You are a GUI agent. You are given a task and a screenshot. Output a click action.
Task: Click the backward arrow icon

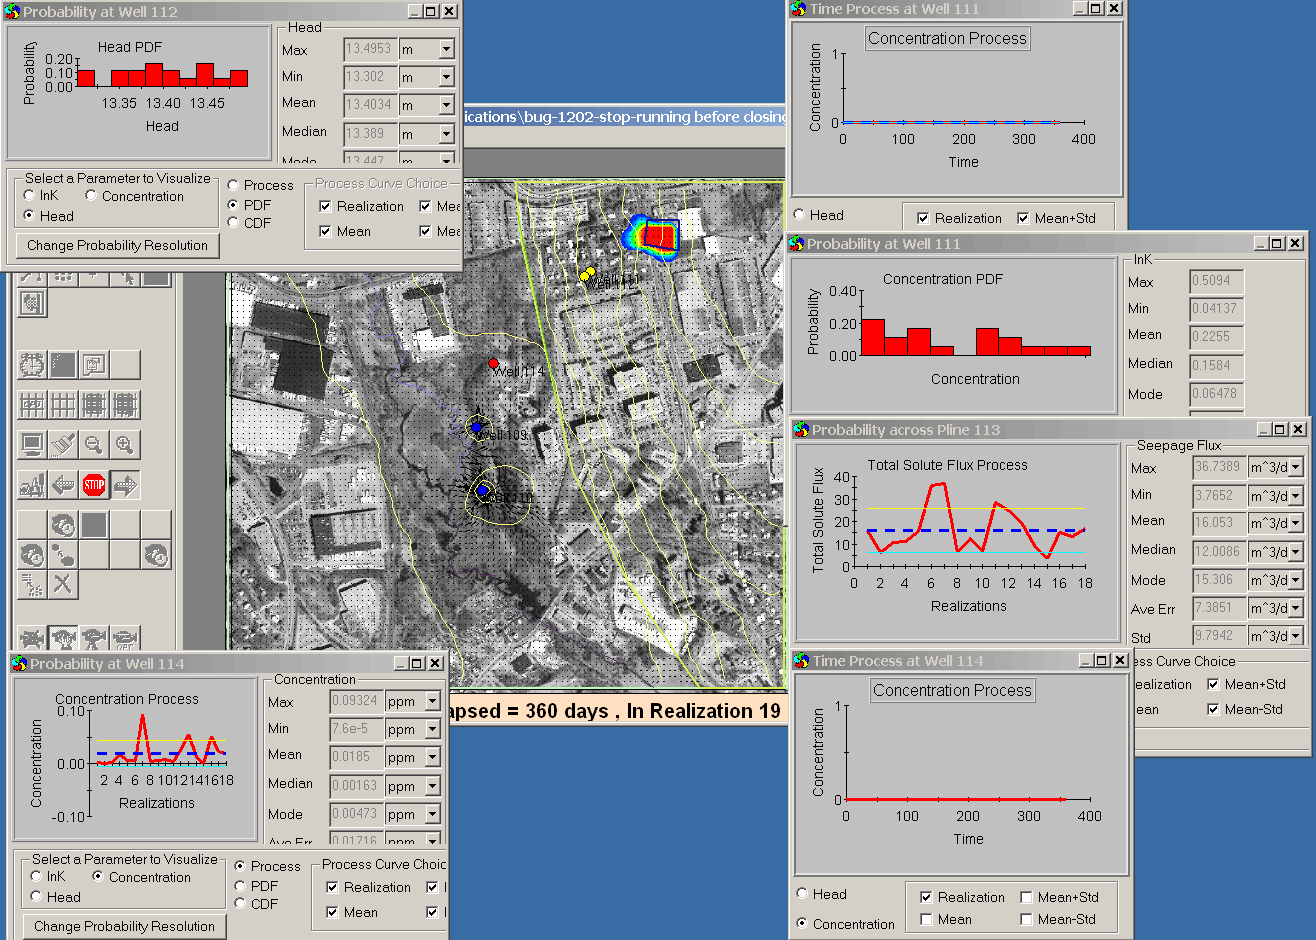(x=63, y=486)
